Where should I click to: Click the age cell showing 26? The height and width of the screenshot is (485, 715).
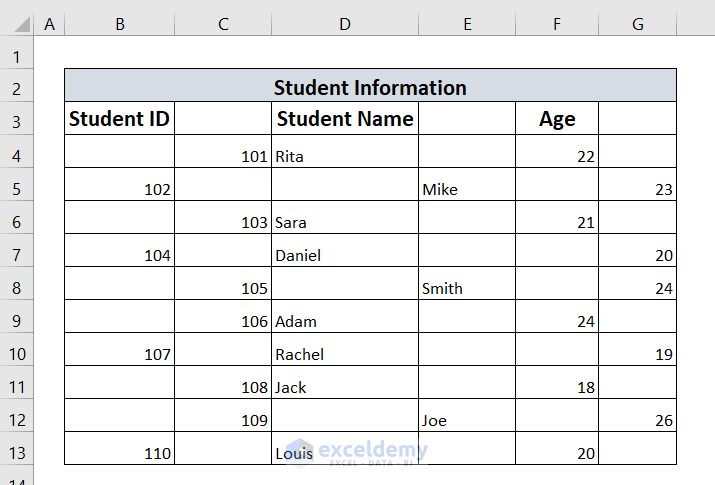(637, 420)
